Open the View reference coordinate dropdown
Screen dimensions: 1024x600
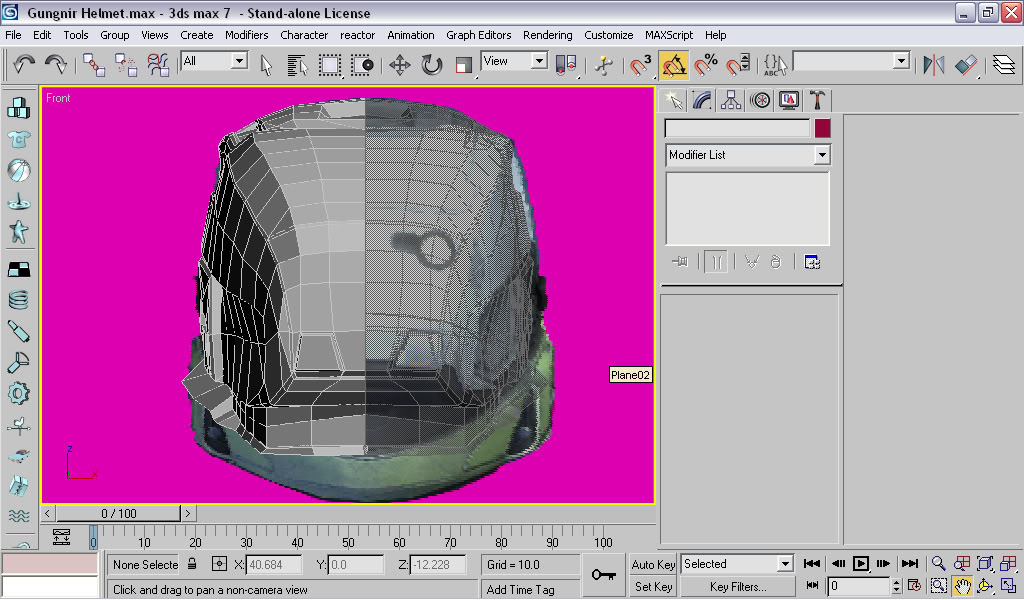(x=539, y=61)
